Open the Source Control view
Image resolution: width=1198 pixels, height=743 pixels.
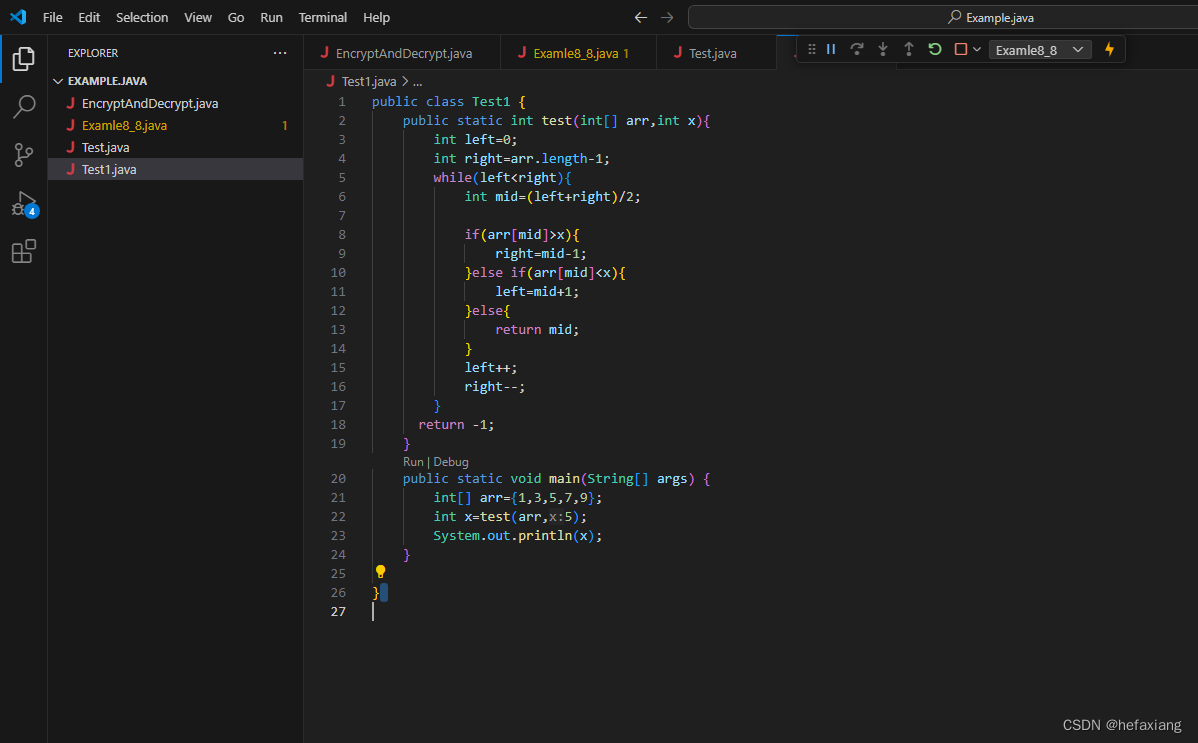pos(24,155)
